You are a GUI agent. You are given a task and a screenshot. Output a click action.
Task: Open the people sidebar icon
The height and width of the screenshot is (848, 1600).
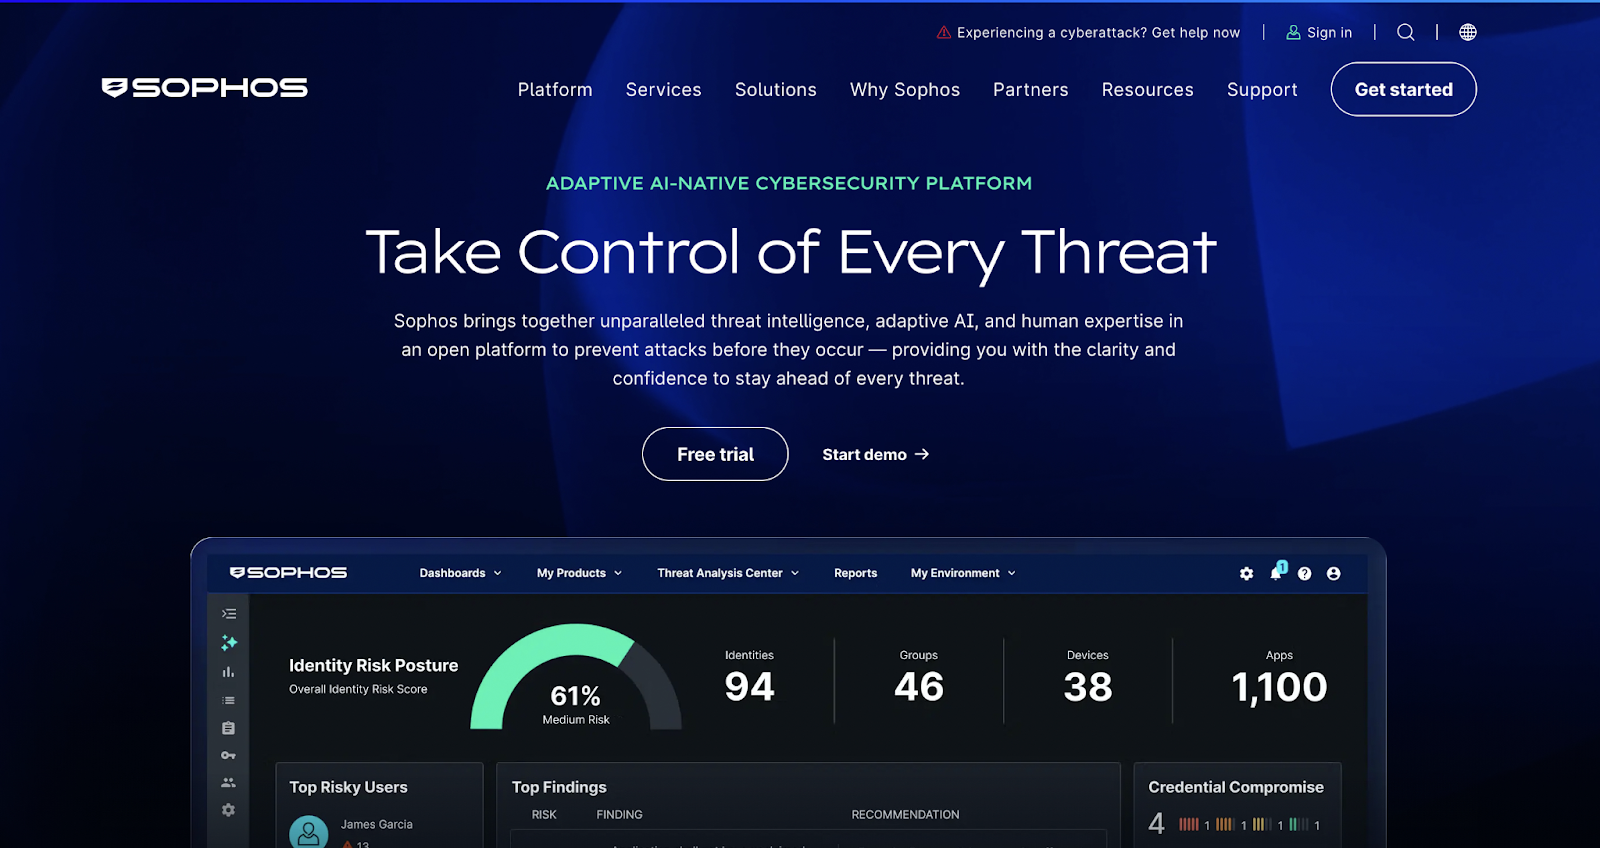(228, 782)
